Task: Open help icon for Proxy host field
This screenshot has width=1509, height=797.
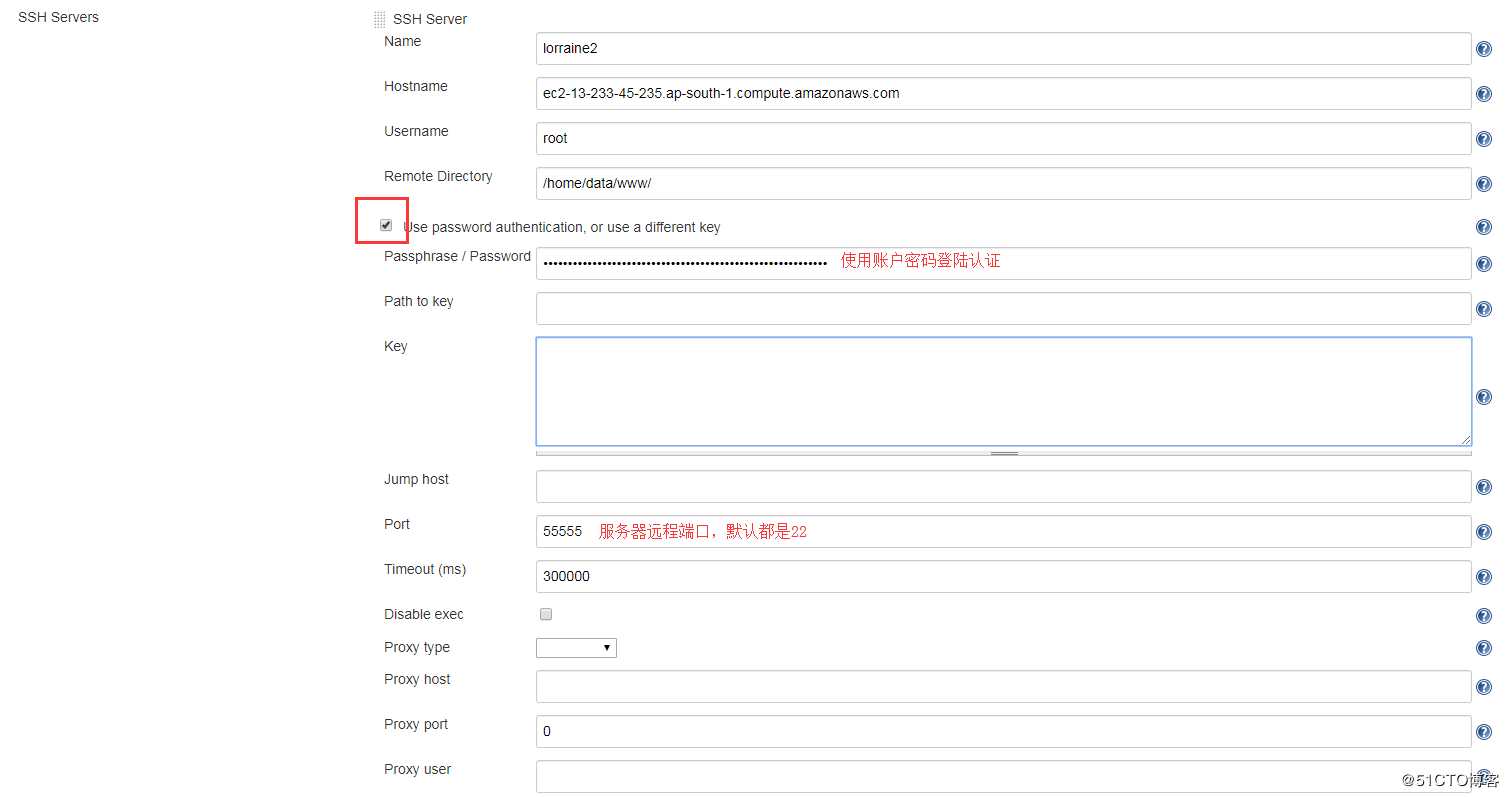Action: (x=1484, y=687)
